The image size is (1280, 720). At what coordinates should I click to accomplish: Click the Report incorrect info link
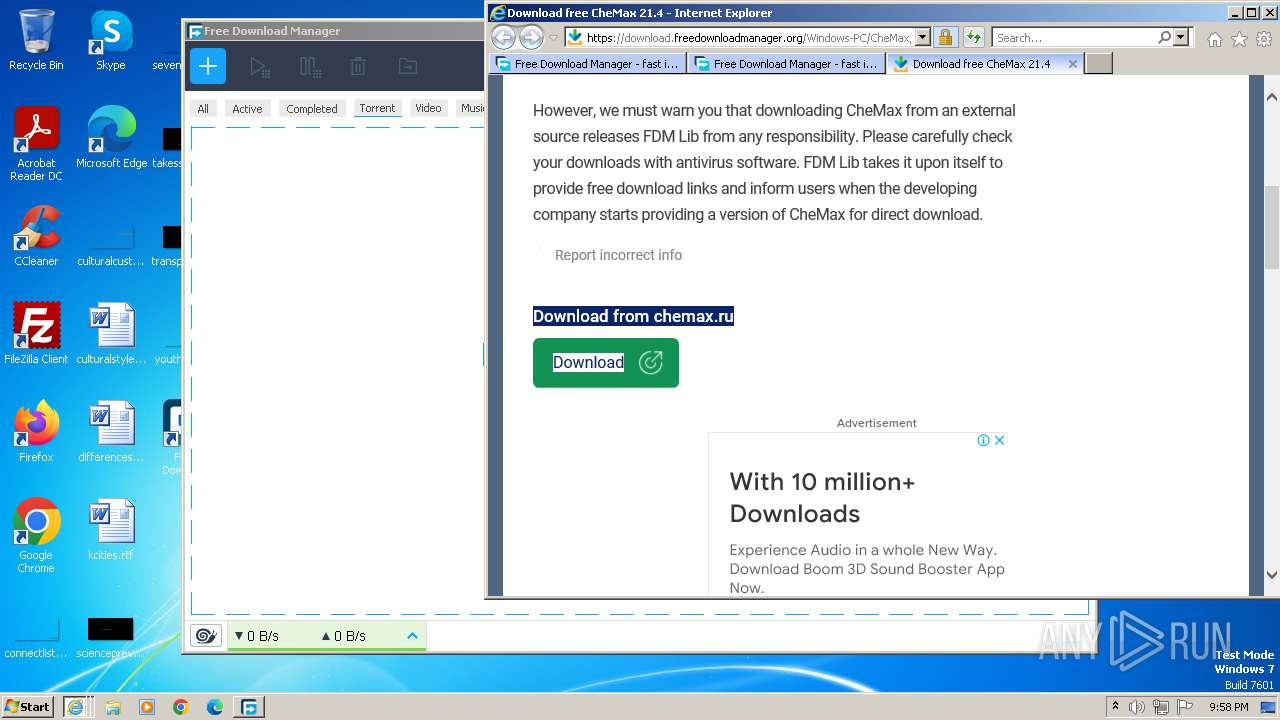[618, 255]
